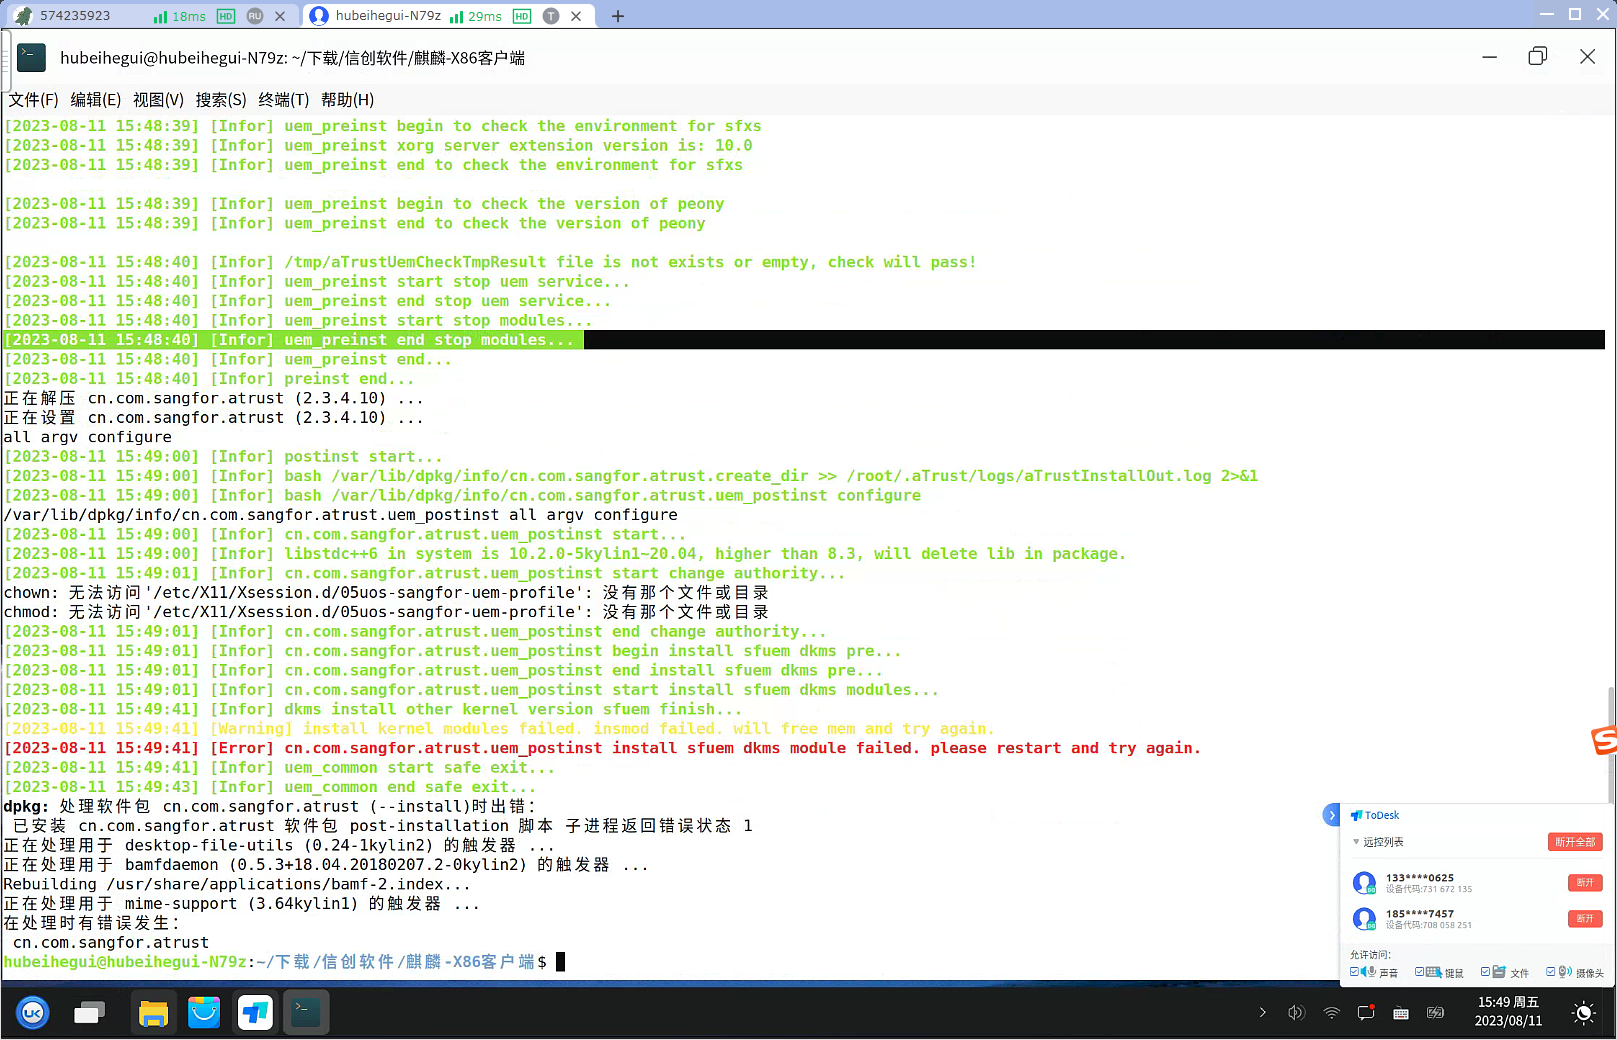The image size is (1617, 1040).
Task: Open the file manager from taskbar
Action: tap(153, 1013)
